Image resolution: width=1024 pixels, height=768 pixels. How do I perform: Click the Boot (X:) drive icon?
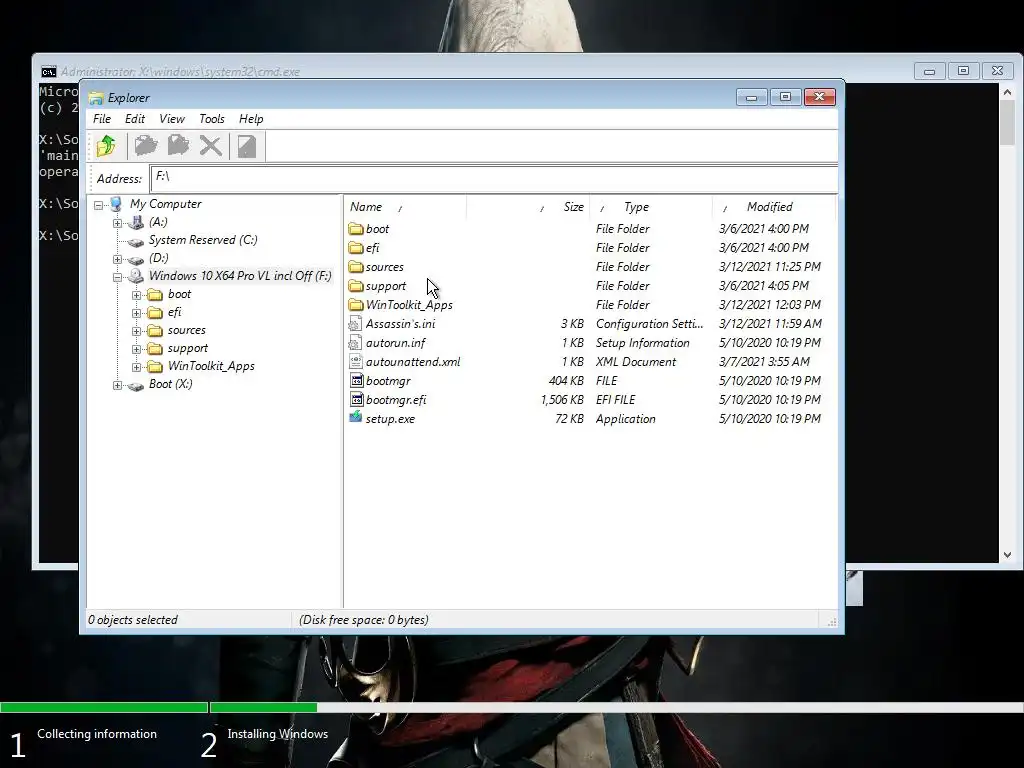click(136, 386)
